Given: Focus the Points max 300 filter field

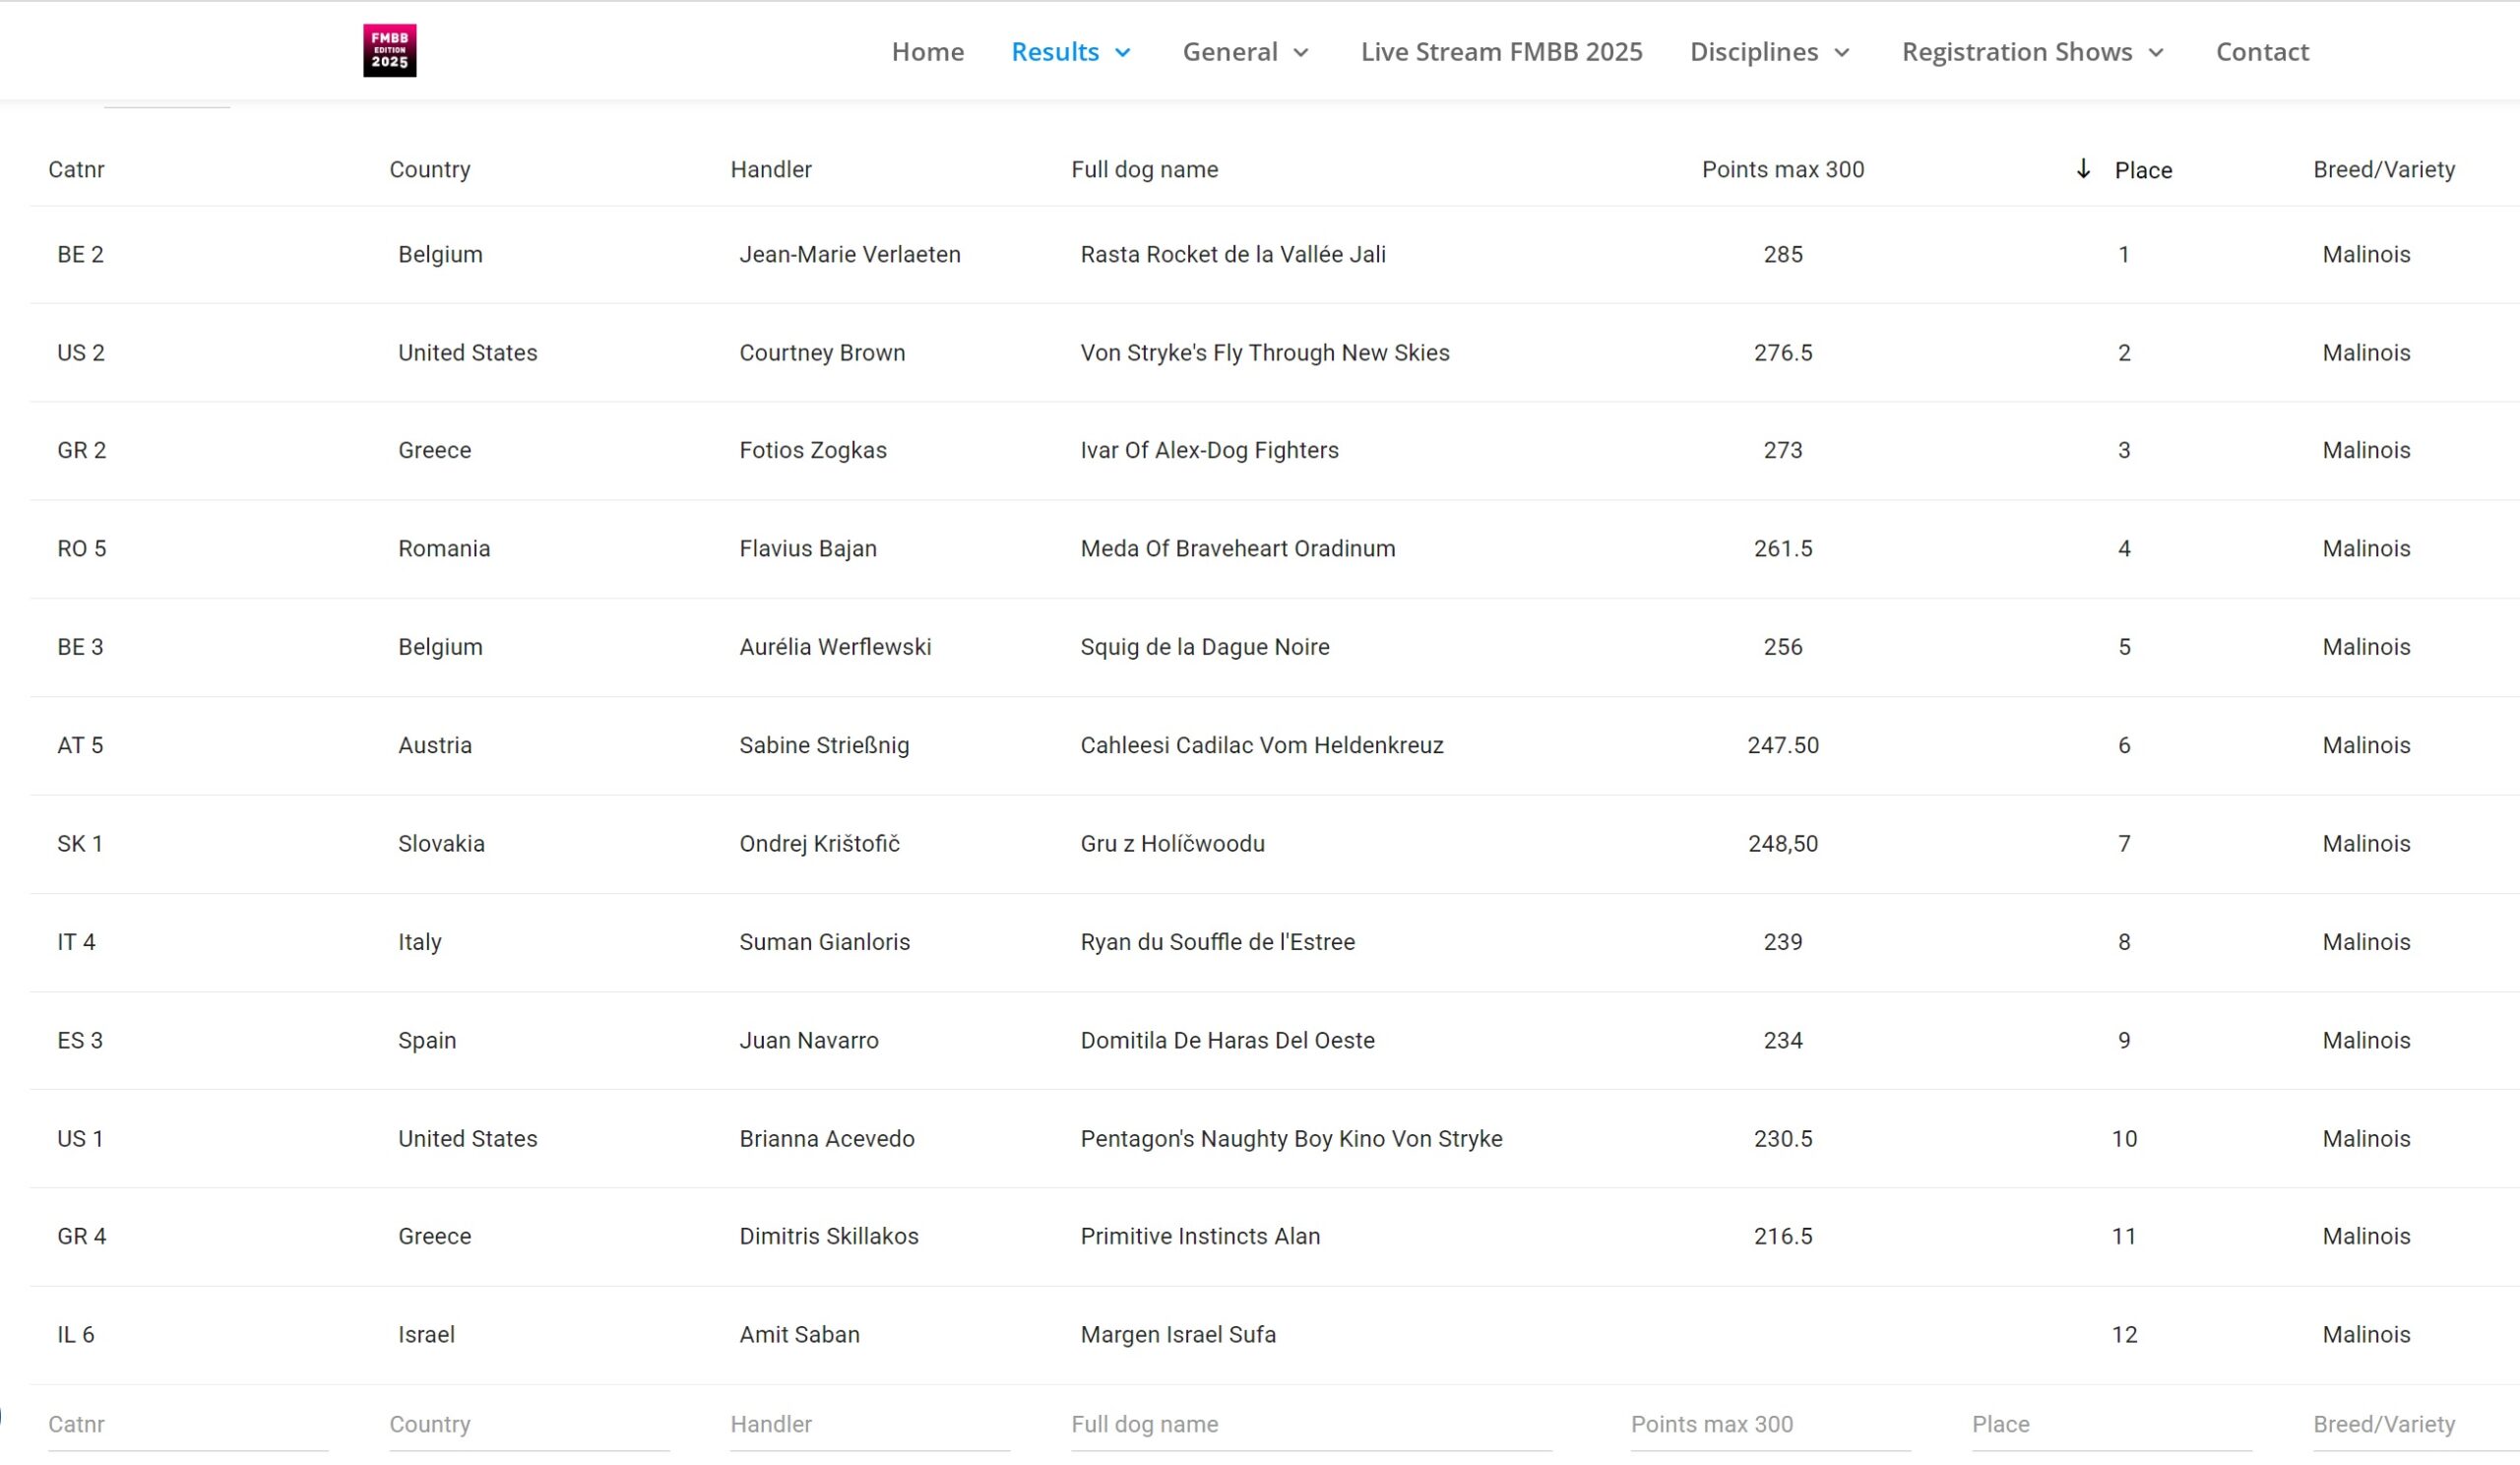Looking at the screenshot, I should pos(1771,1424).
